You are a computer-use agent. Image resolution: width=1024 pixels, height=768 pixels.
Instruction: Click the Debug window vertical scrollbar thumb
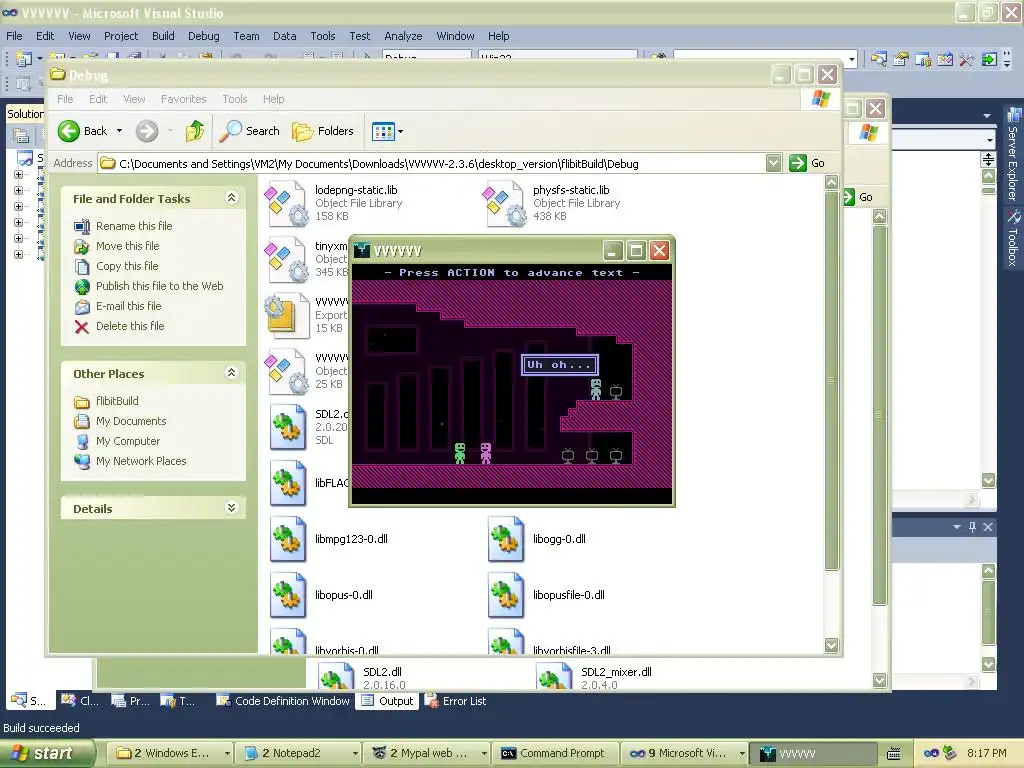831,381
